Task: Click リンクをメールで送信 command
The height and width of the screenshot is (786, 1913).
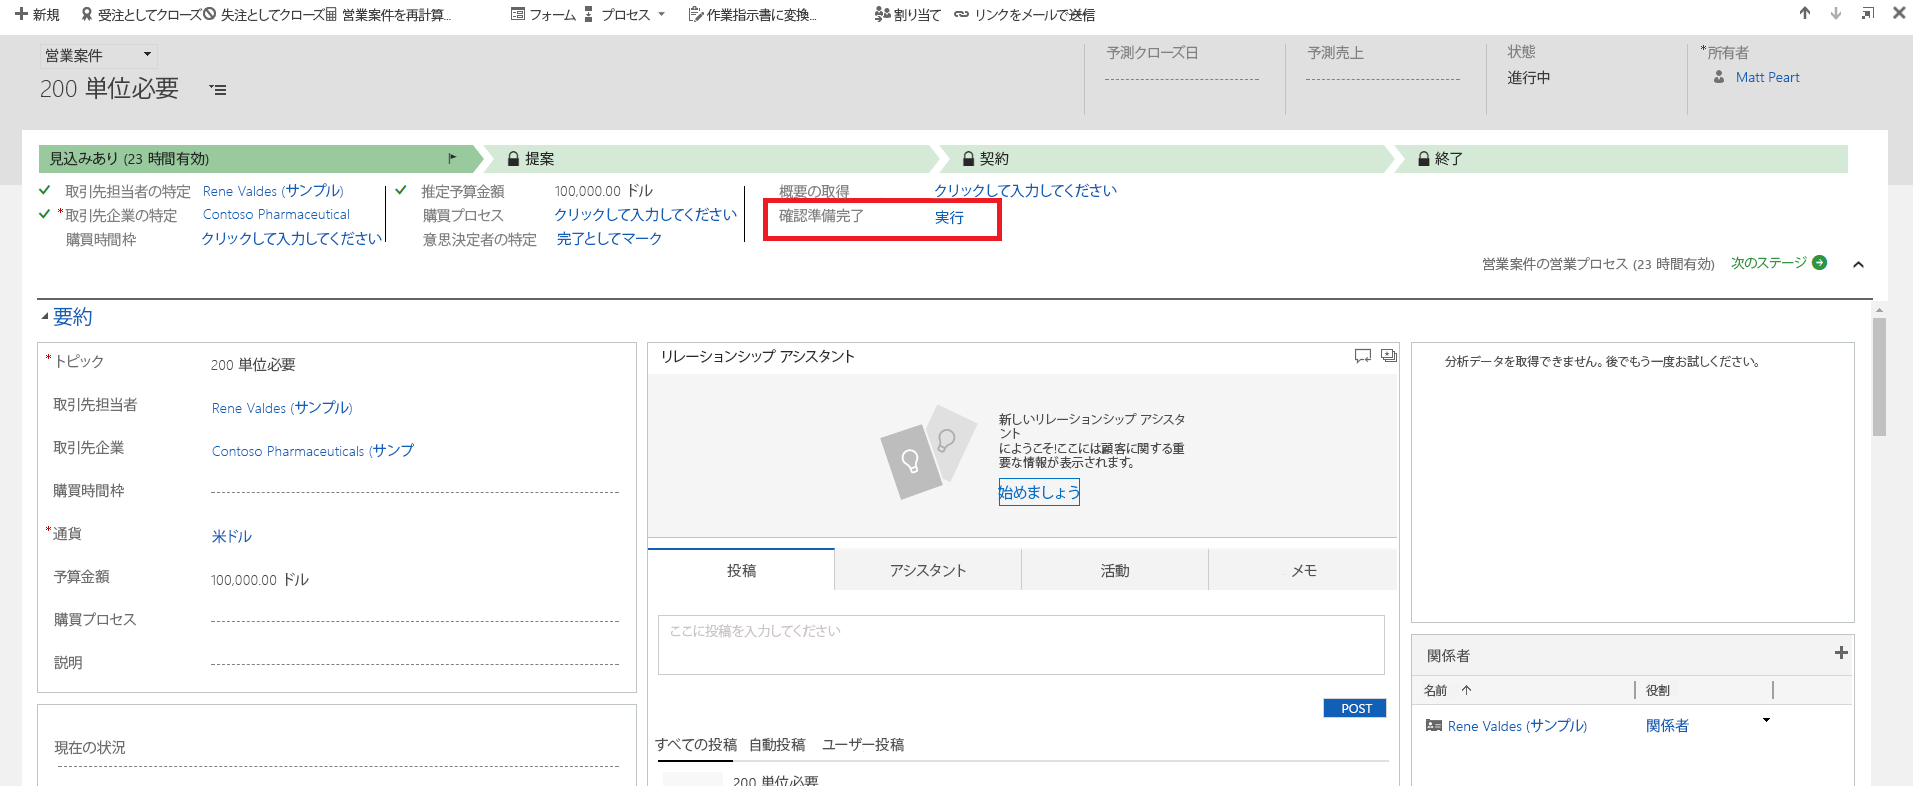Action: [x=1024, y=15]
